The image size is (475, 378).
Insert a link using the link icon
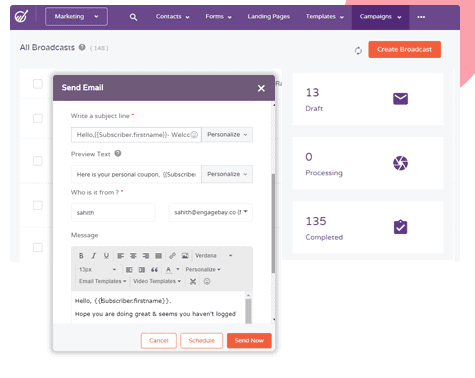[172, 256]
